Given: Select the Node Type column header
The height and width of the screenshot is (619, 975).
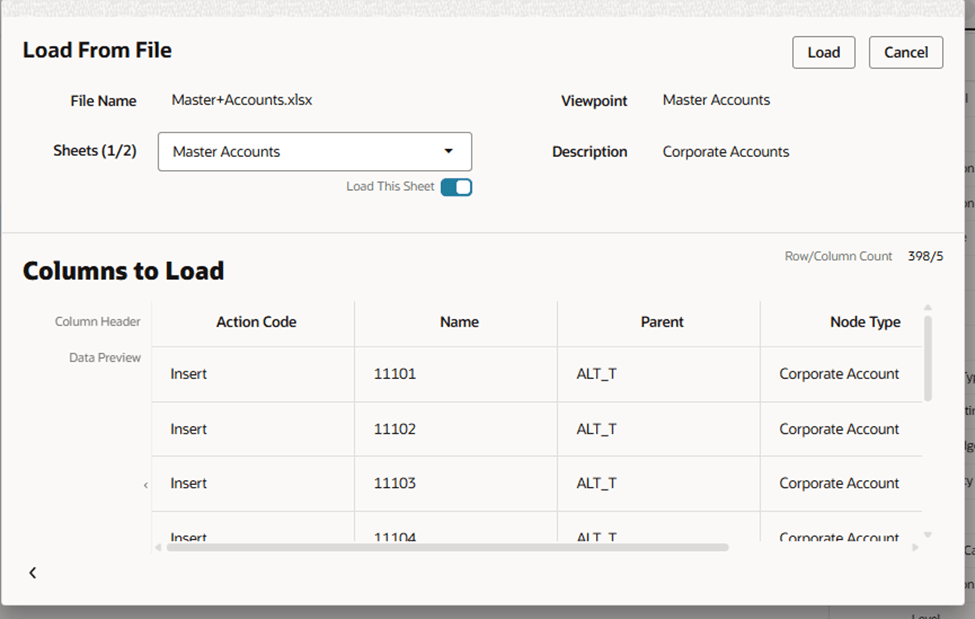Looking at the screenshot, I should [x=864, y=322].
